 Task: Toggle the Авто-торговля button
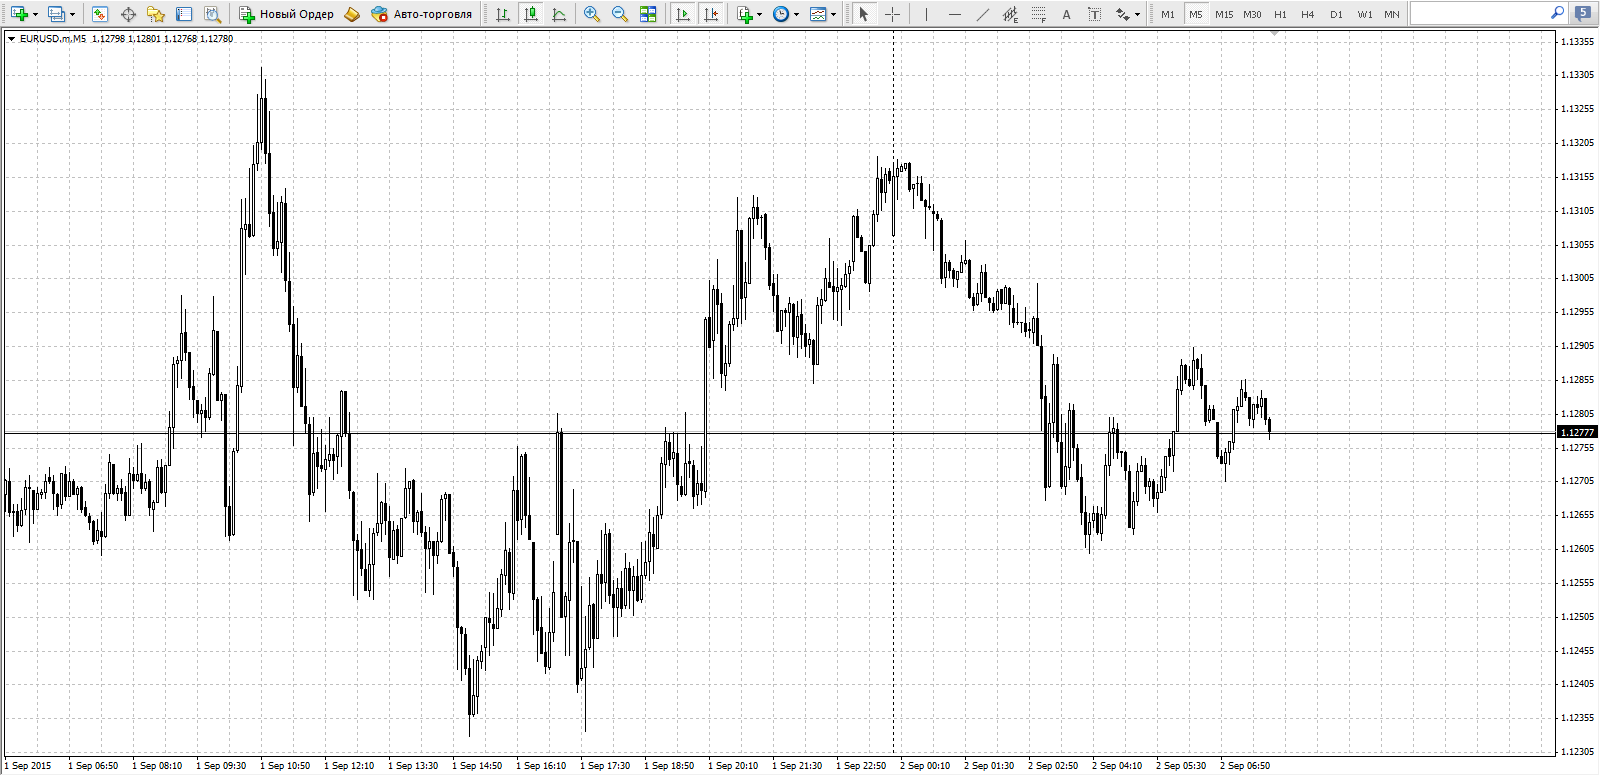[421, 14]
